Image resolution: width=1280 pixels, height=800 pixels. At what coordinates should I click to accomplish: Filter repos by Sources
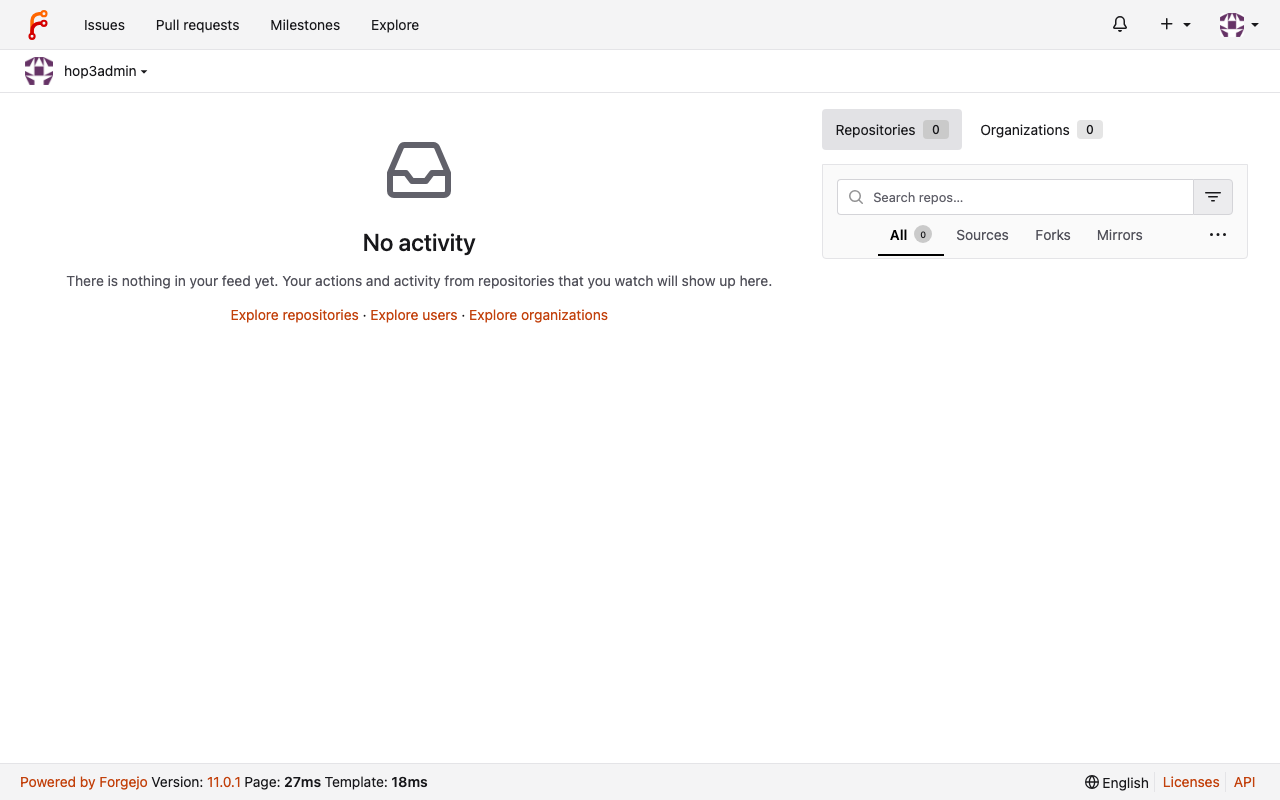(x=982, y=235)
